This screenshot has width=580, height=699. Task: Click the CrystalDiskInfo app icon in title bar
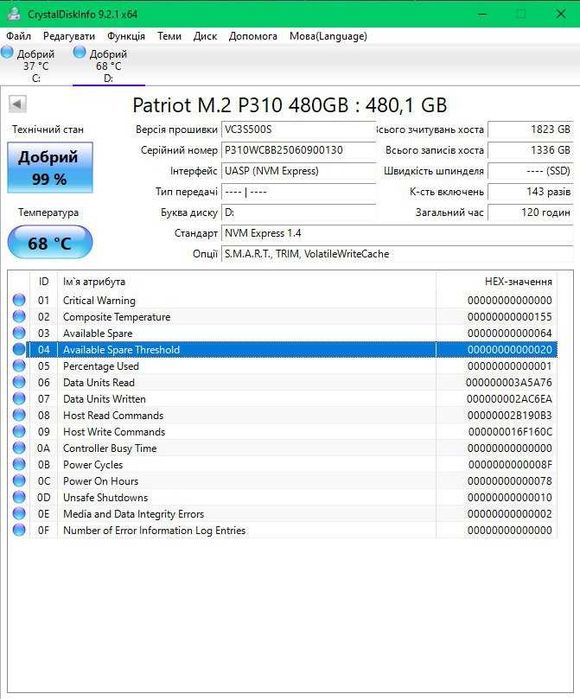(14, 13)
